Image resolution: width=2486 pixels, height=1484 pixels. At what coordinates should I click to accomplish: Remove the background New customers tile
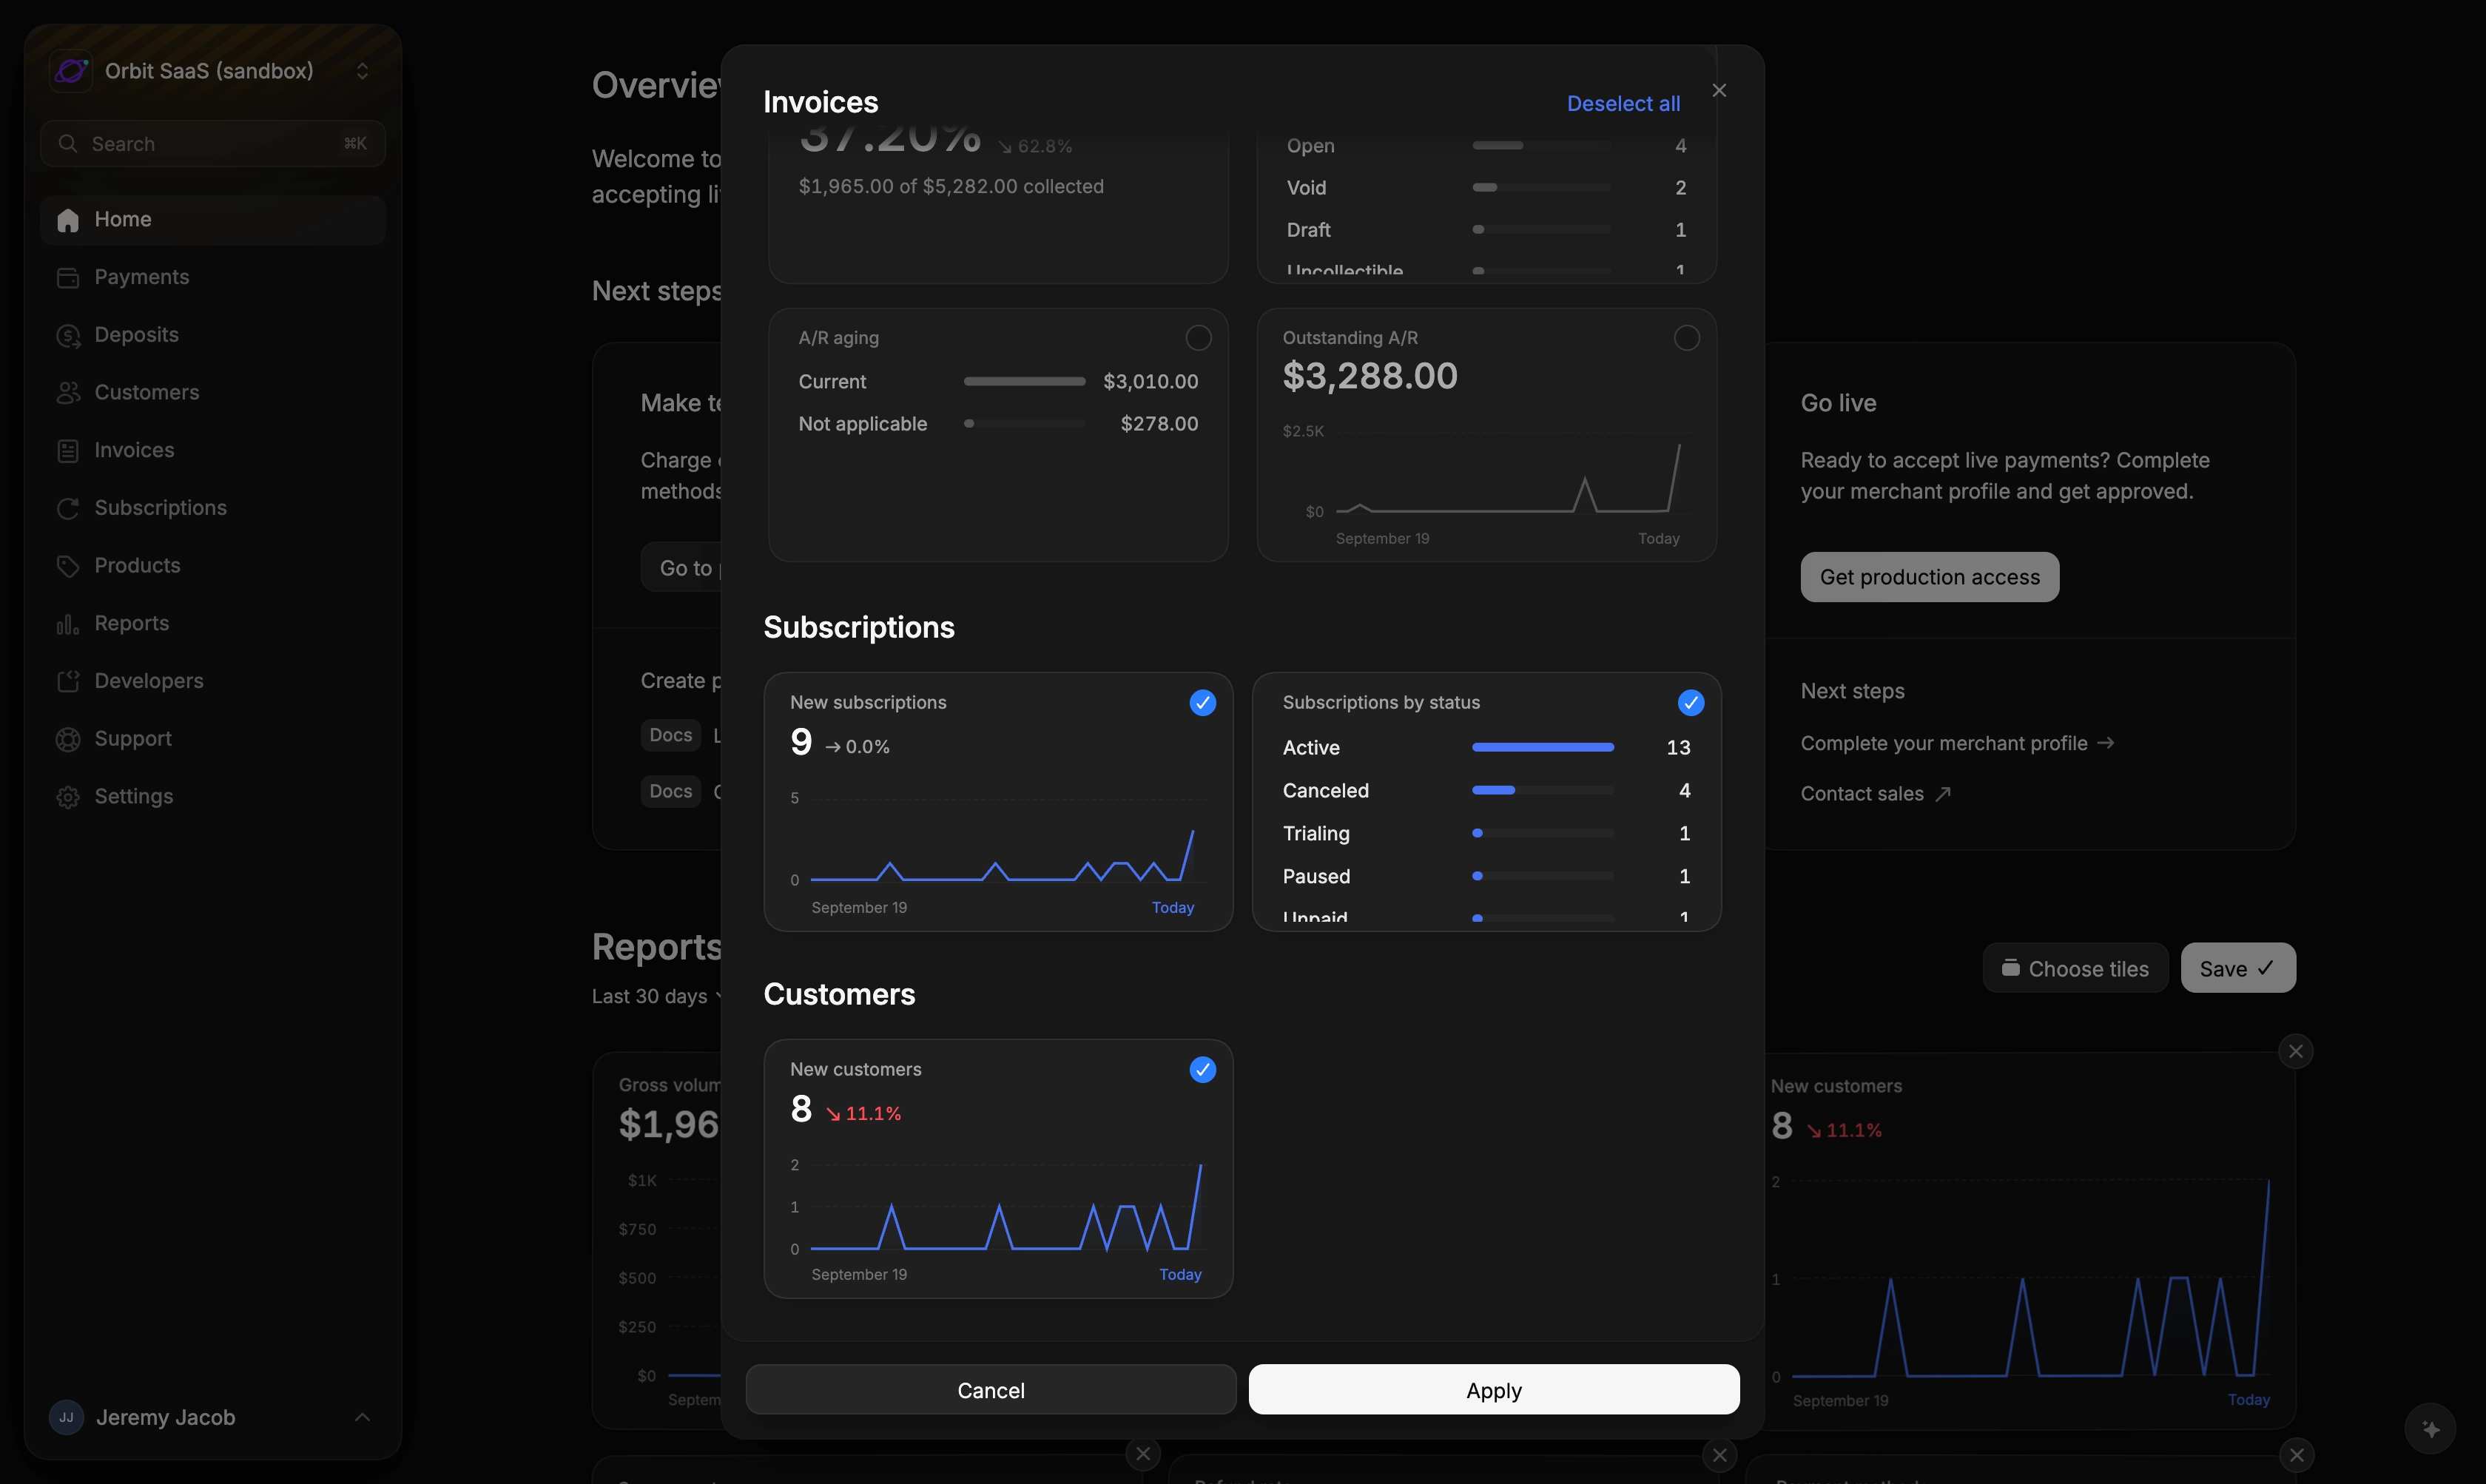pos(2296,1051)
